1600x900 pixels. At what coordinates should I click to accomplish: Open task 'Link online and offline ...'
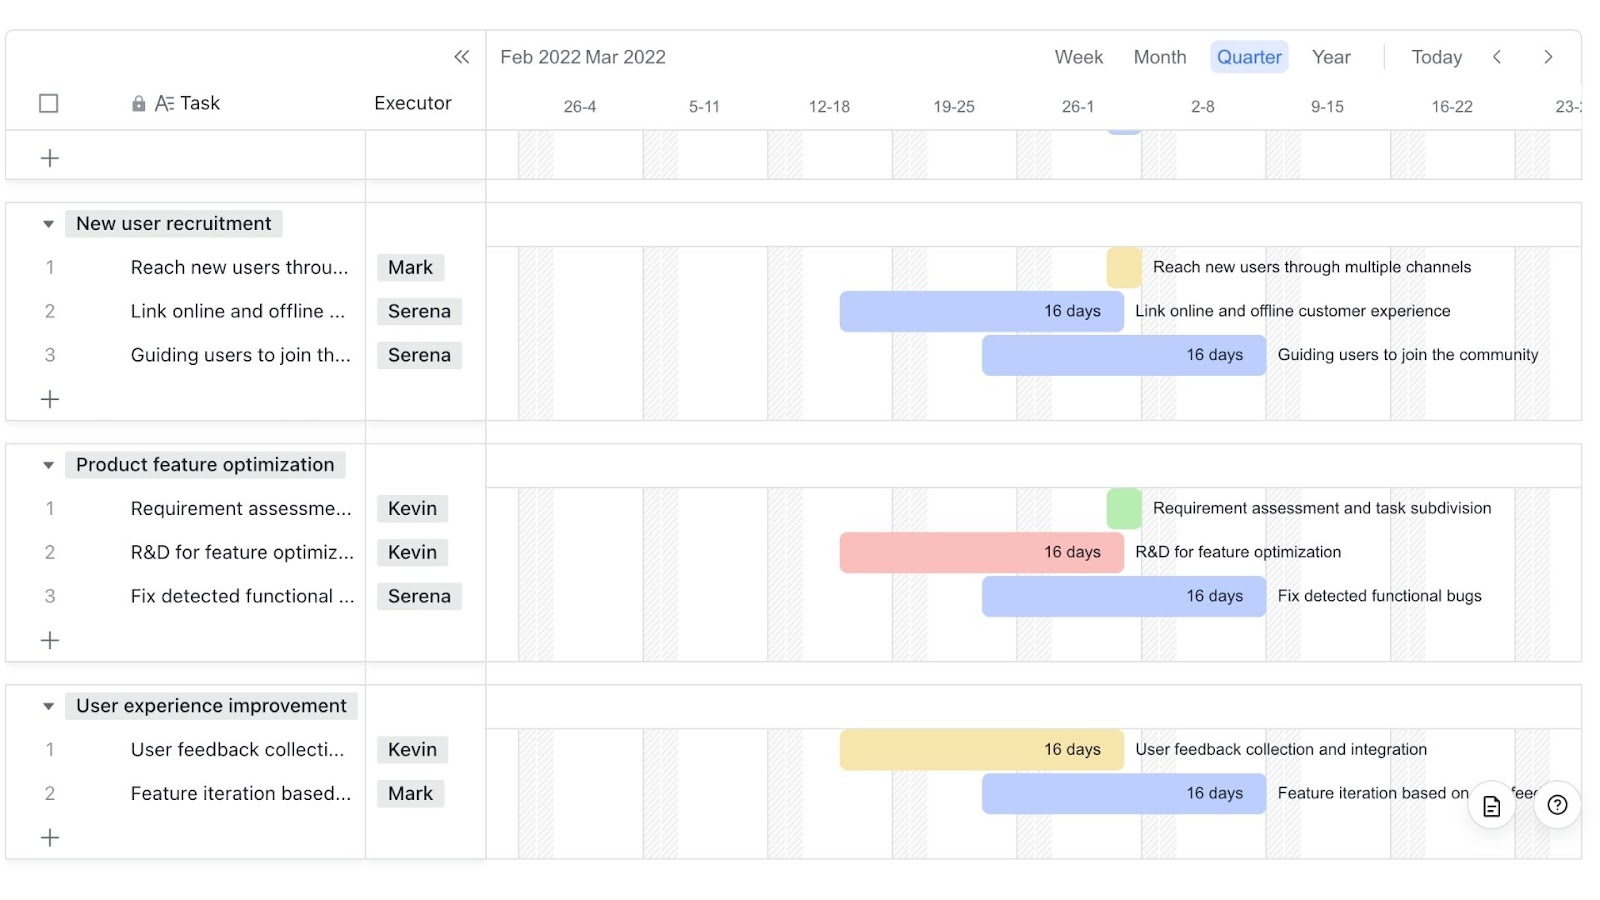pos(238,311)
